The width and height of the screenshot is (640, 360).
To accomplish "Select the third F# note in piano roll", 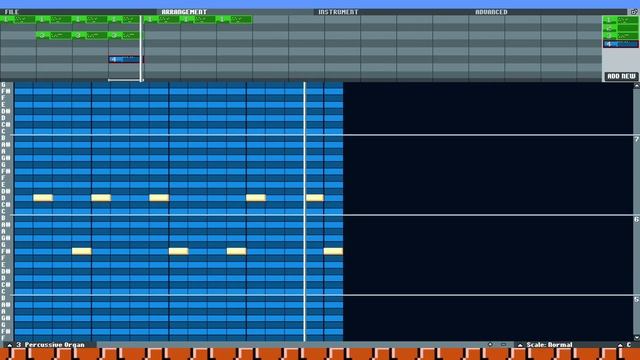I will 236,251.
